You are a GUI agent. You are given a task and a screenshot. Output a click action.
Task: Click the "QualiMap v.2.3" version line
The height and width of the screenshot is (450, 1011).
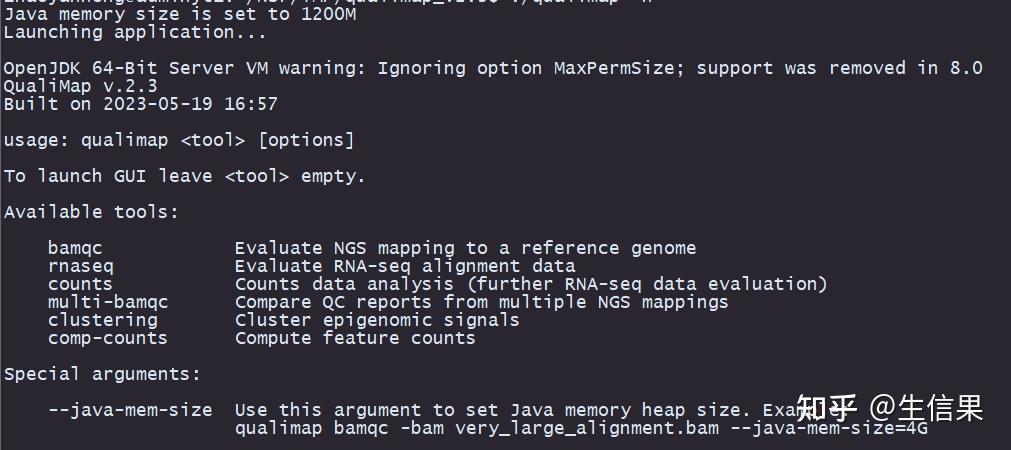pyautogui.click(x=80, y=86)
